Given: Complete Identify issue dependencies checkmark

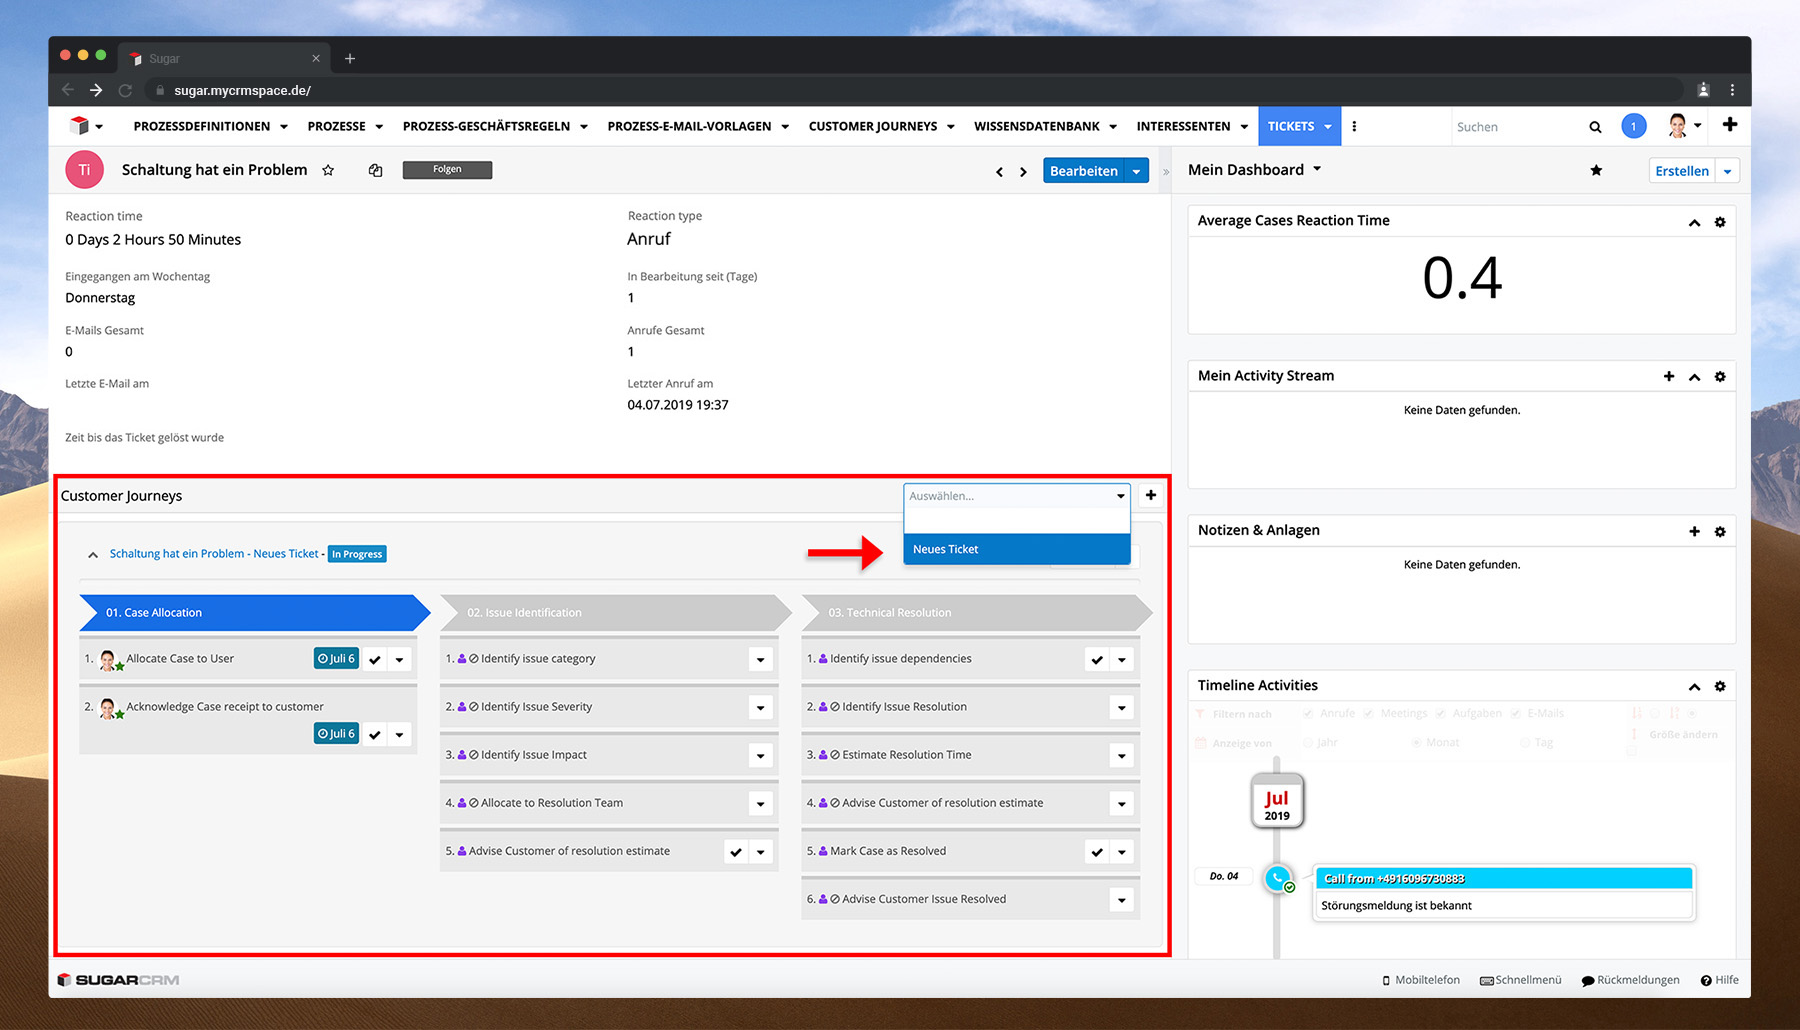Looking at the screenshot, I should point(1097,660).
